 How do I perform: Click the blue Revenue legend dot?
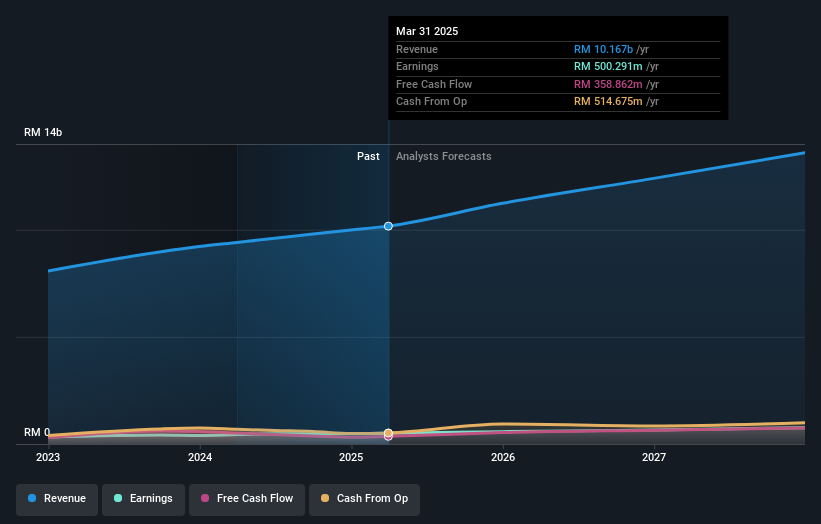[x=32, y=498]
